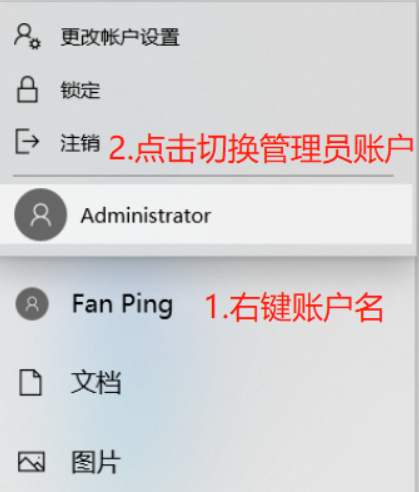Viewport: 419px width, 492px height.
Task: Open 更改帐户设置 menu entry
Action: 120,37
